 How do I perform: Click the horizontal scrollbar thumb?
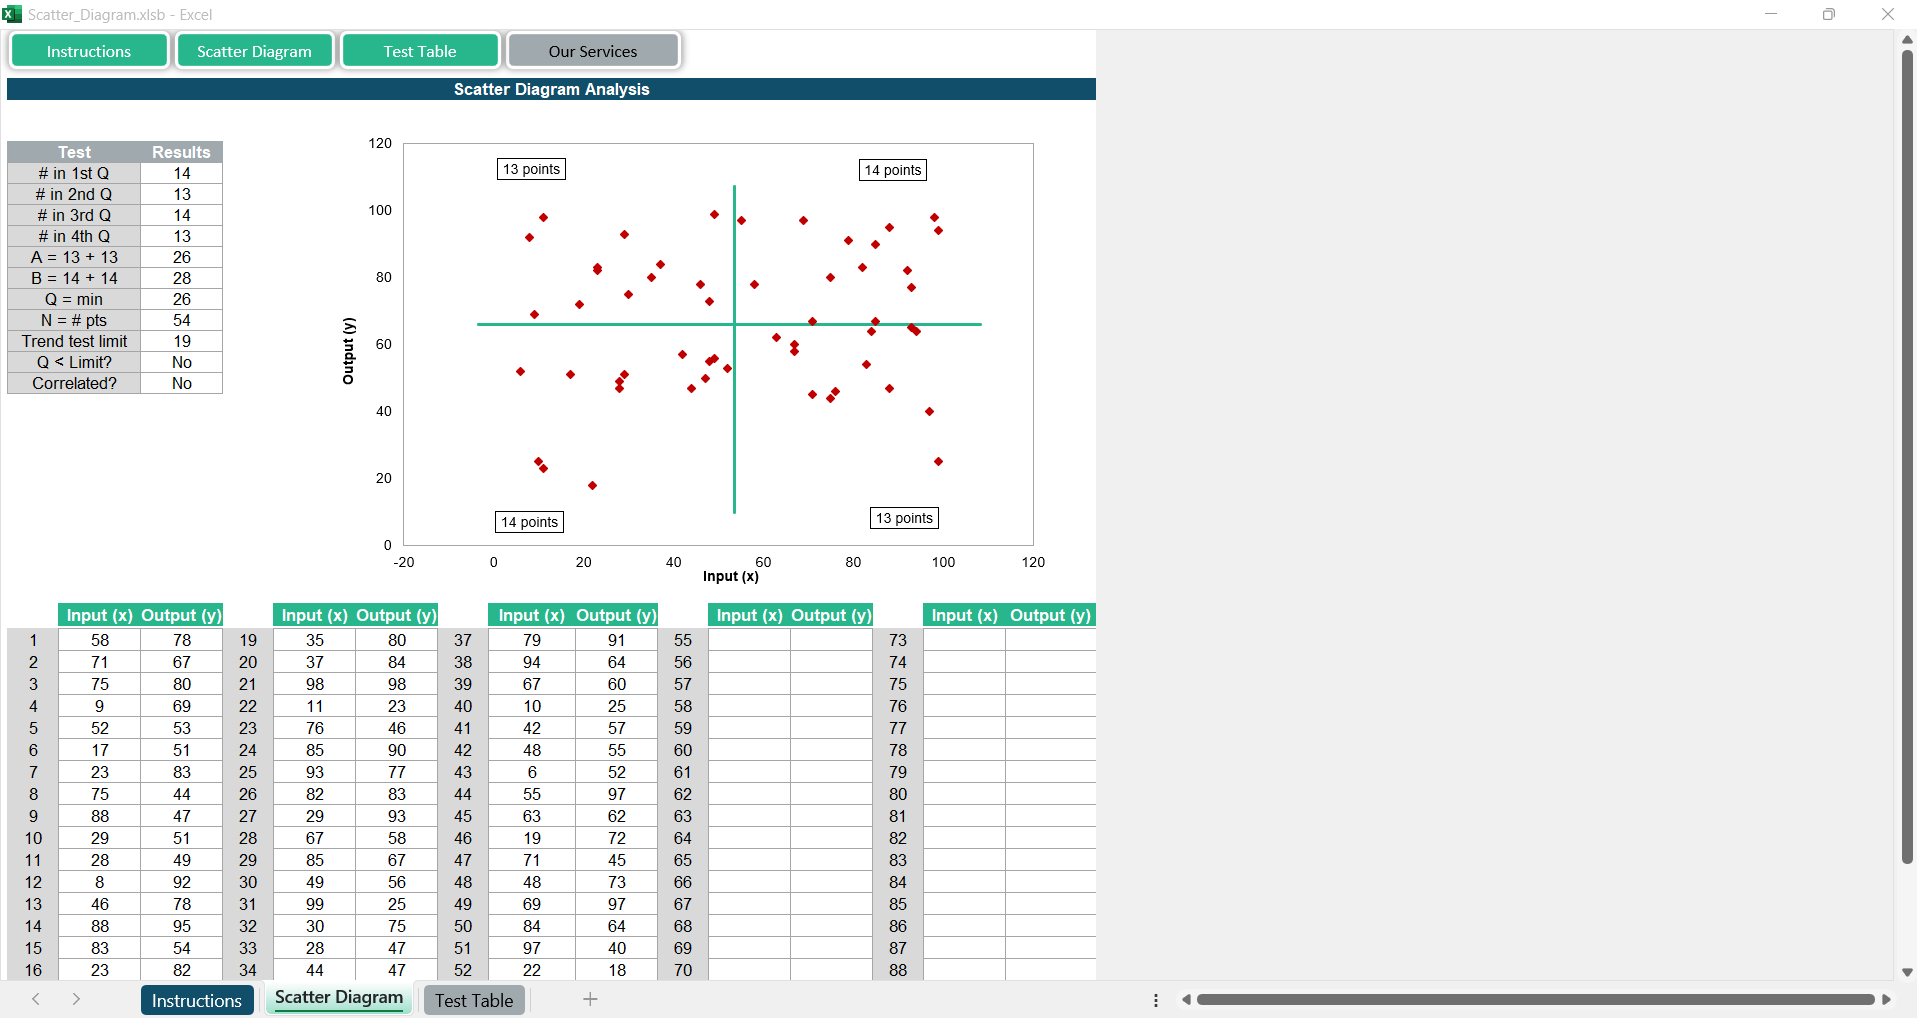(x=1535, y=999)
